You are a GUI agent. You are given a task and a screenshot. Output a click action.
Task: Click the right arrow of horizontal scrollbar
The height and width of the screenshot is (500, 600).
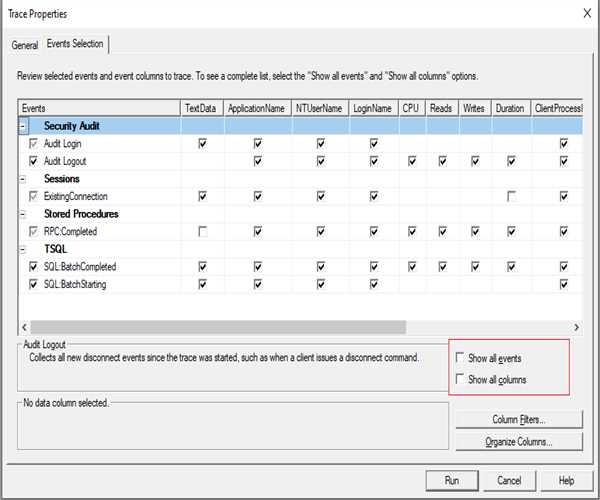(576, 327)
